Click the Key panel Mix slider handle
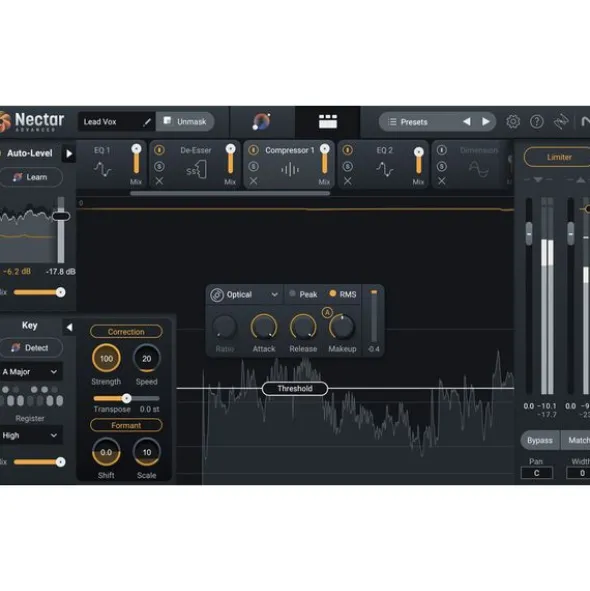 (60, 462)
